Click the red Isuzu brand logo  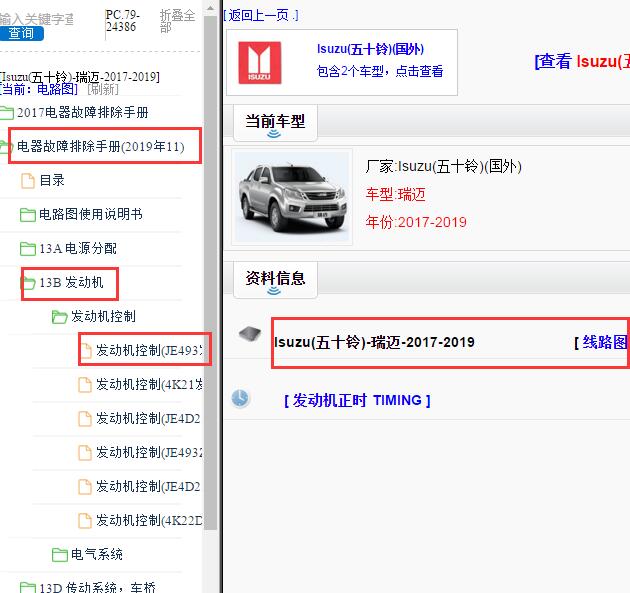(260, 63)
